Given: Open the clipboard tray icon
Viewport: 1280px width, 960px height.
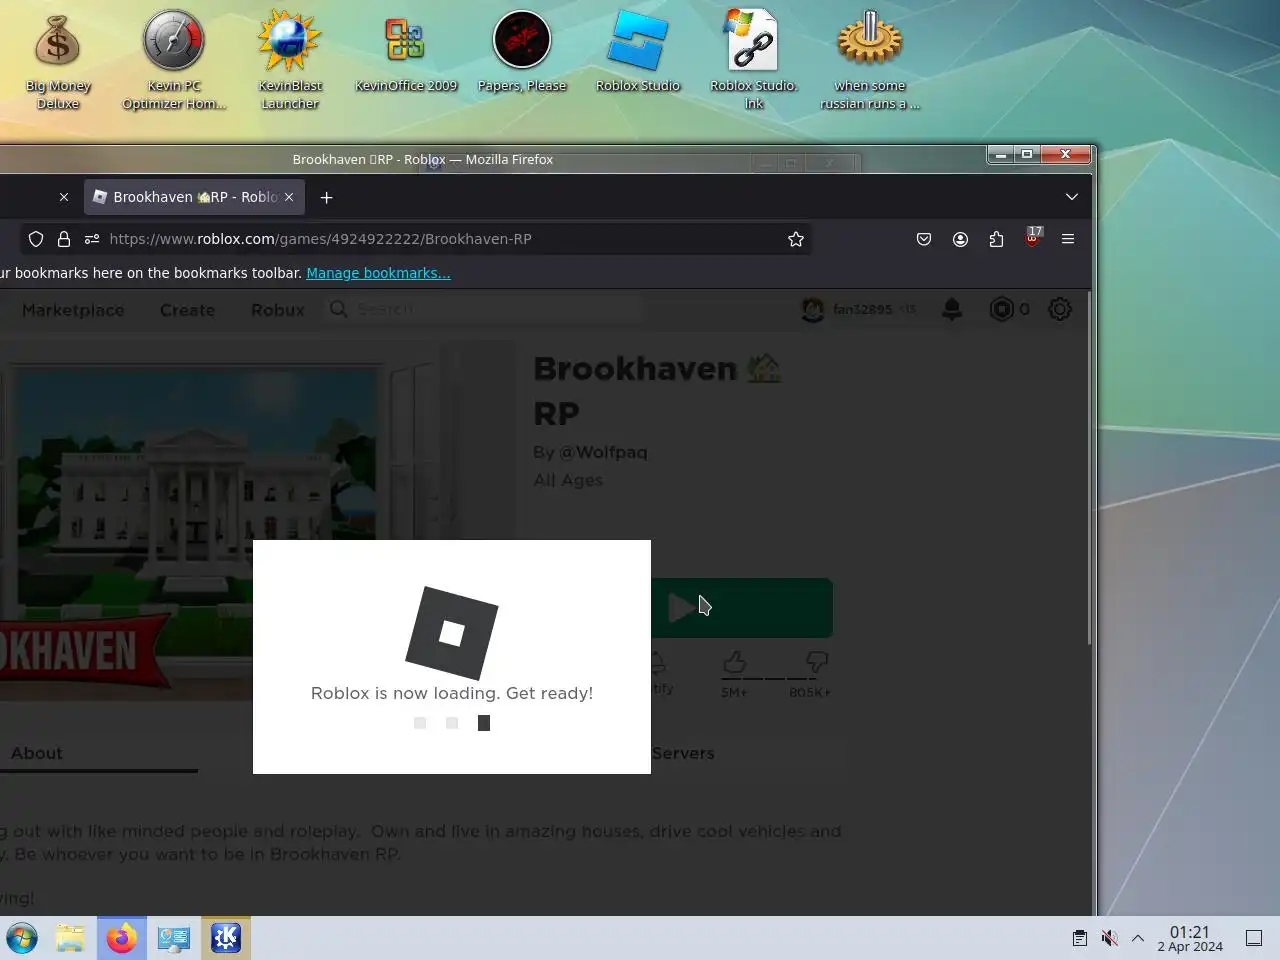Looking at the screenshot, I should pyautogui.click(x=1080, y=938).
